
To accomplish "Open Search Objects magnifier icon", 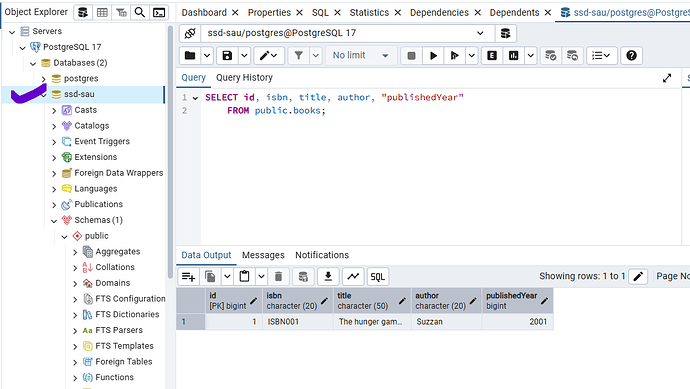I will [140, 12].
